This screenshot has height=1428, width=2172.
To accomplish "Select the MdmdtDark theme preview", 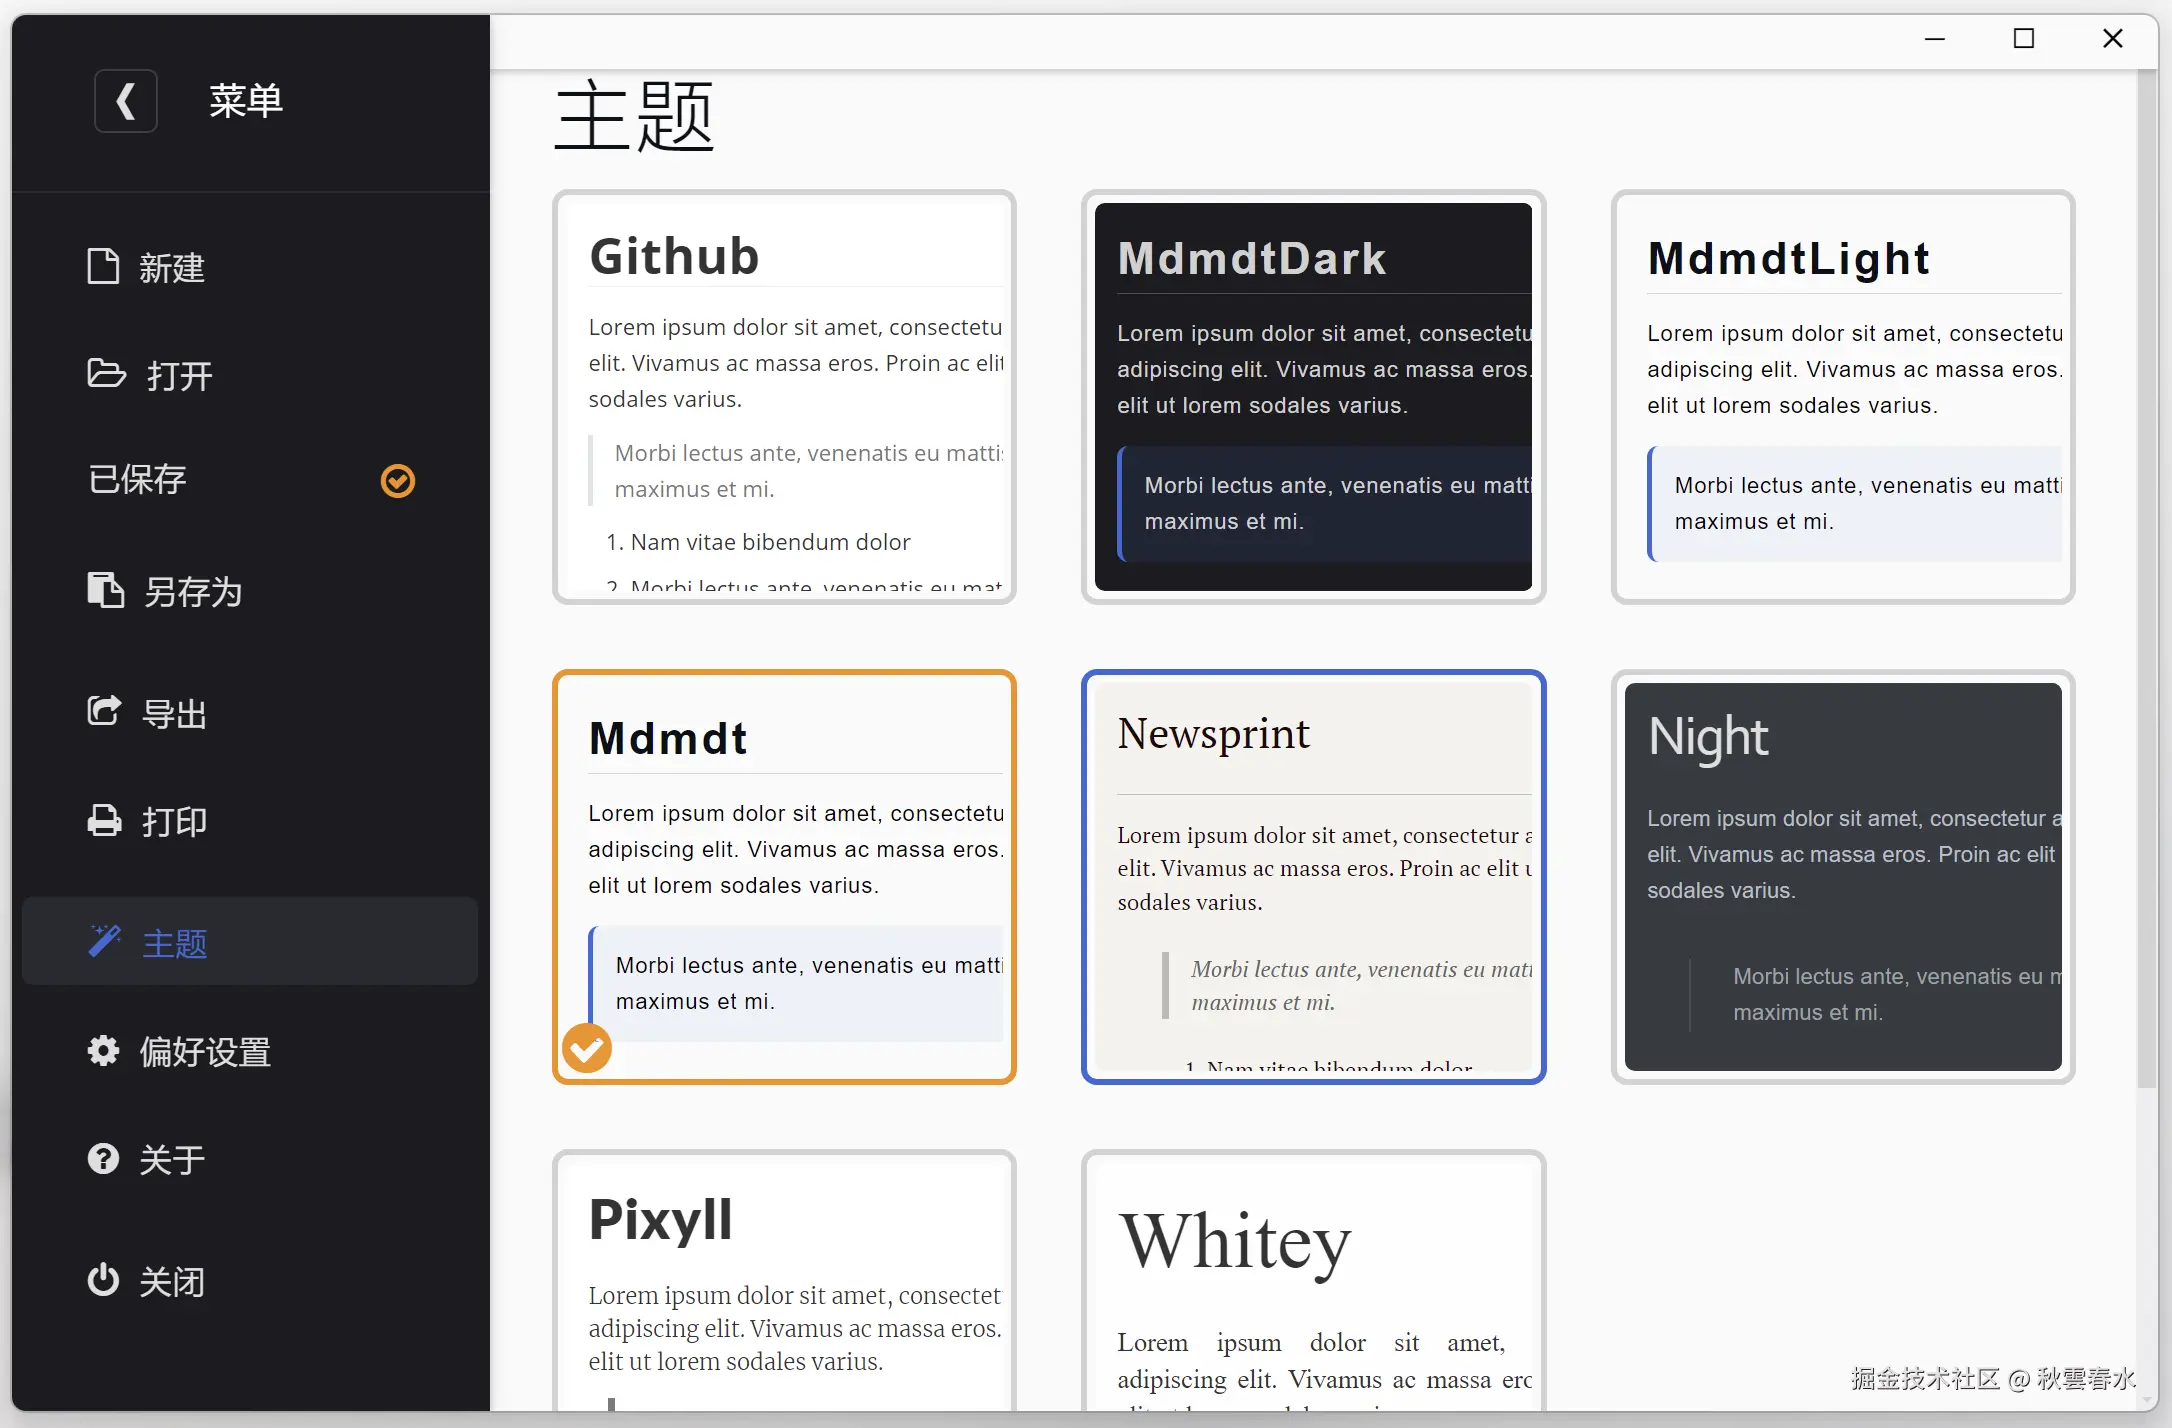I will point(1313,395).
